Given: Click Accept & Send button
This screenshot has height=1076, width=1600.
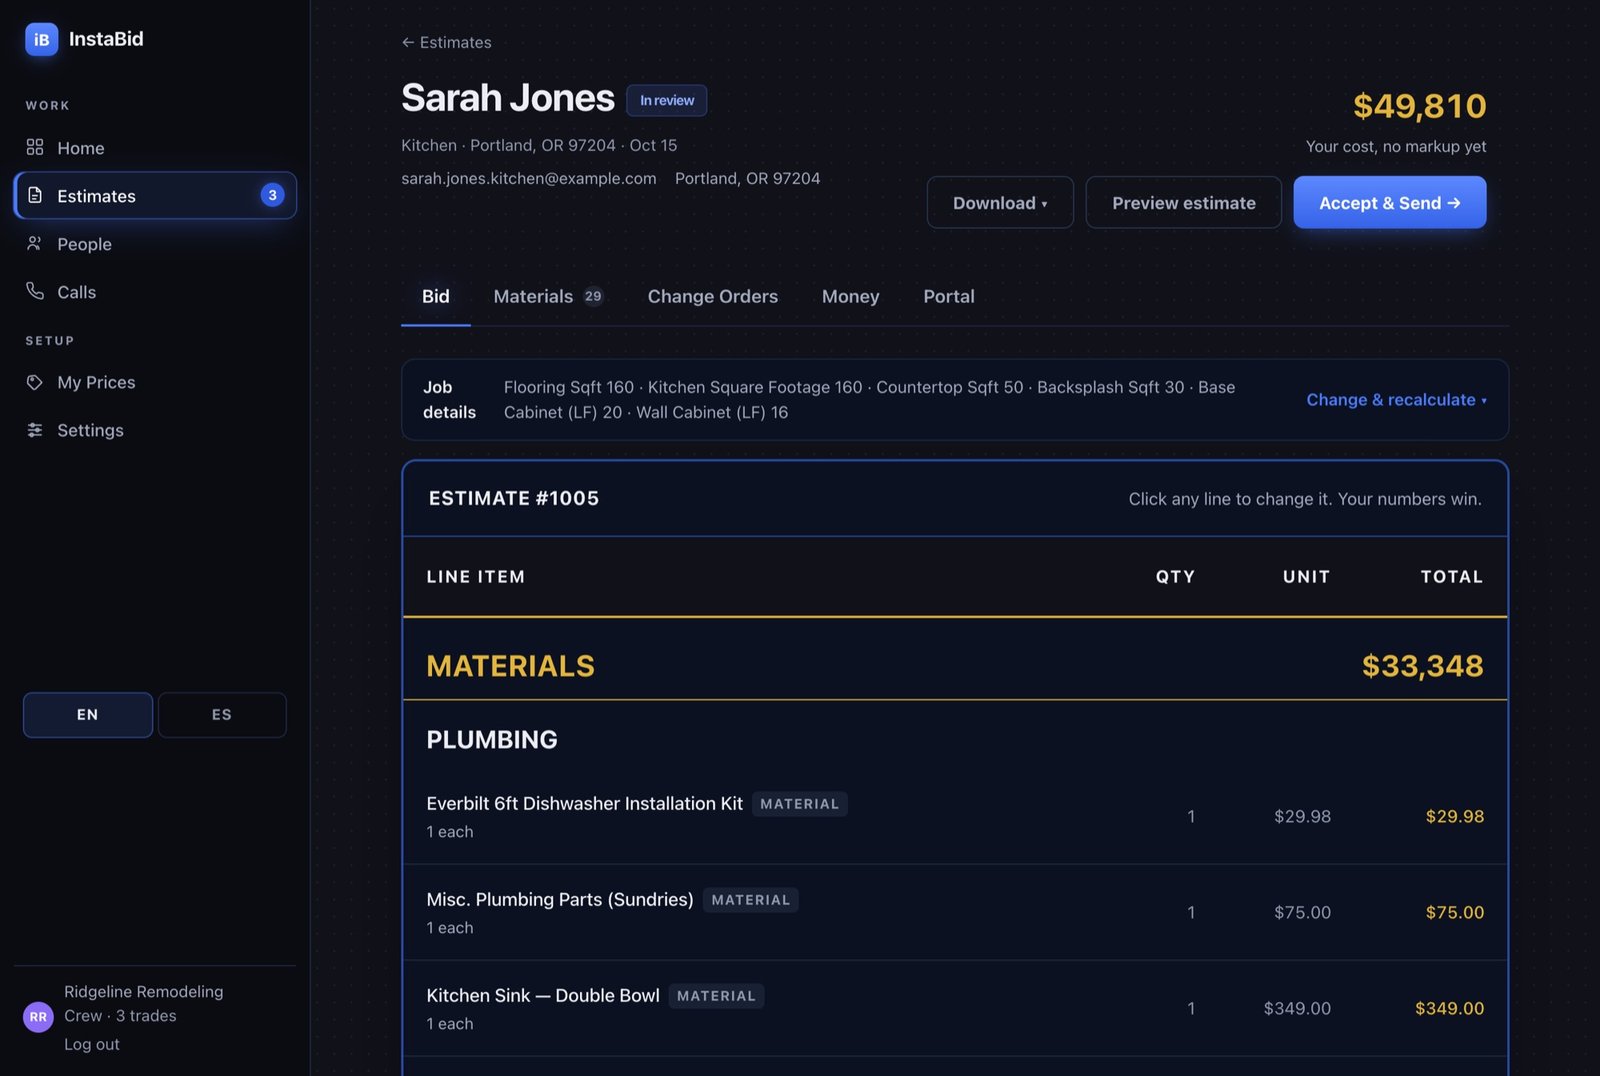Looking at the screenshot, I should tap(1390, 203).
